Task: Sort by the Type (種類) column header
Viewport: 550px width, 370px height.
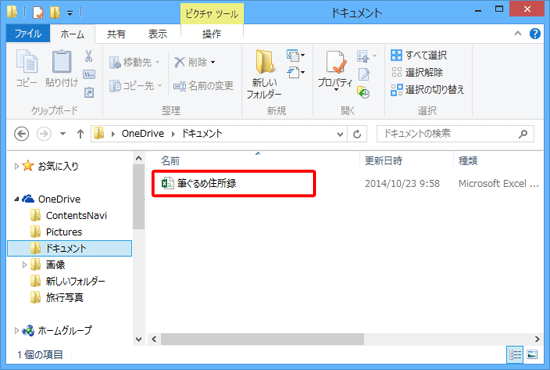Action: [x=468, y=161]
